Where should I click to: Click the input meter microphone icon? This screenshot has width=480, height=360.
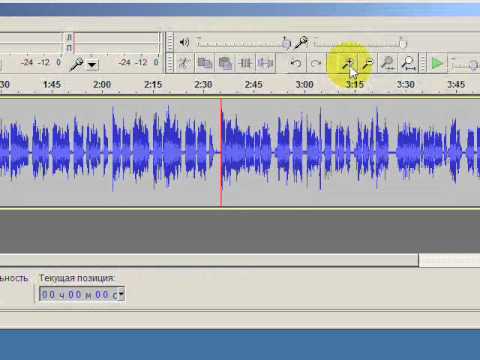76,64
